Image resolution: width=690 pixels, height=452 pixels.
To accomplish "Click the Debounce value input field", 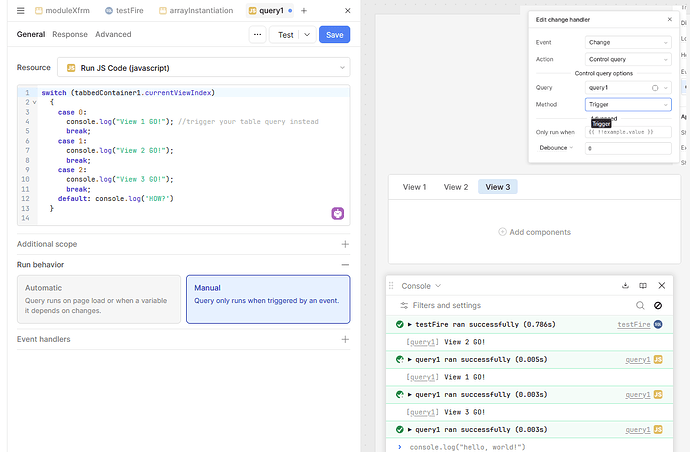I will pyautogui.click(x=627, y=148).
